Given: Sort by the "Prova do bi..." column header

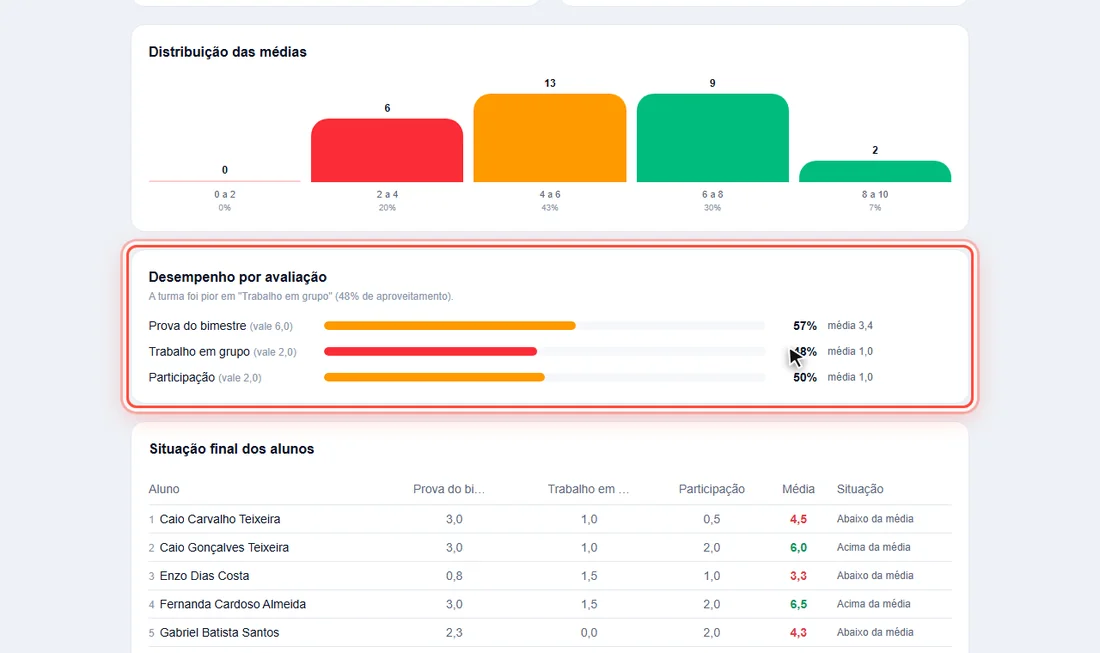Looking at the screenshot, I should (x=449, y=489).
